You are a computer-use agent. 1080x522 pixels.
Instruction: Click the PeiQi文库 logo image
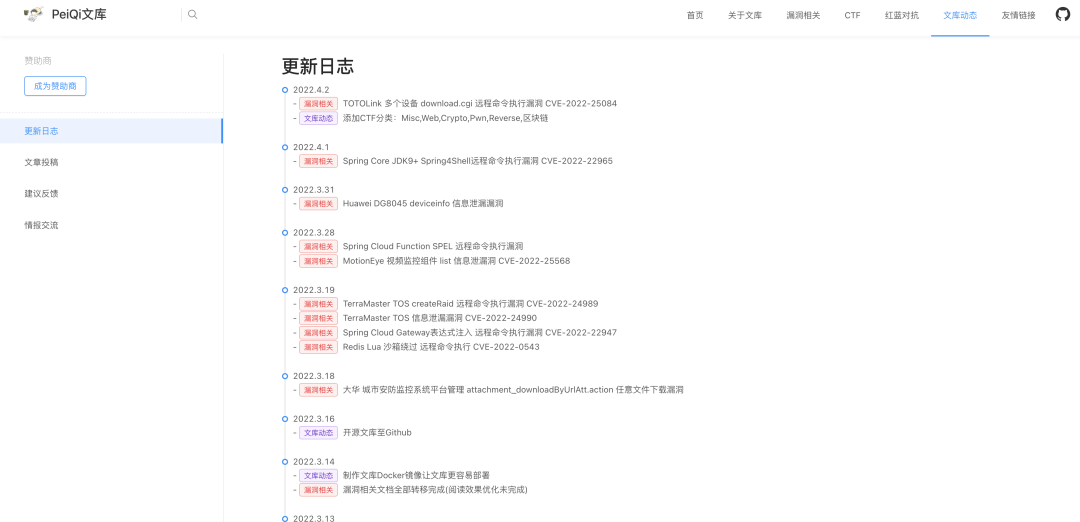34,14
